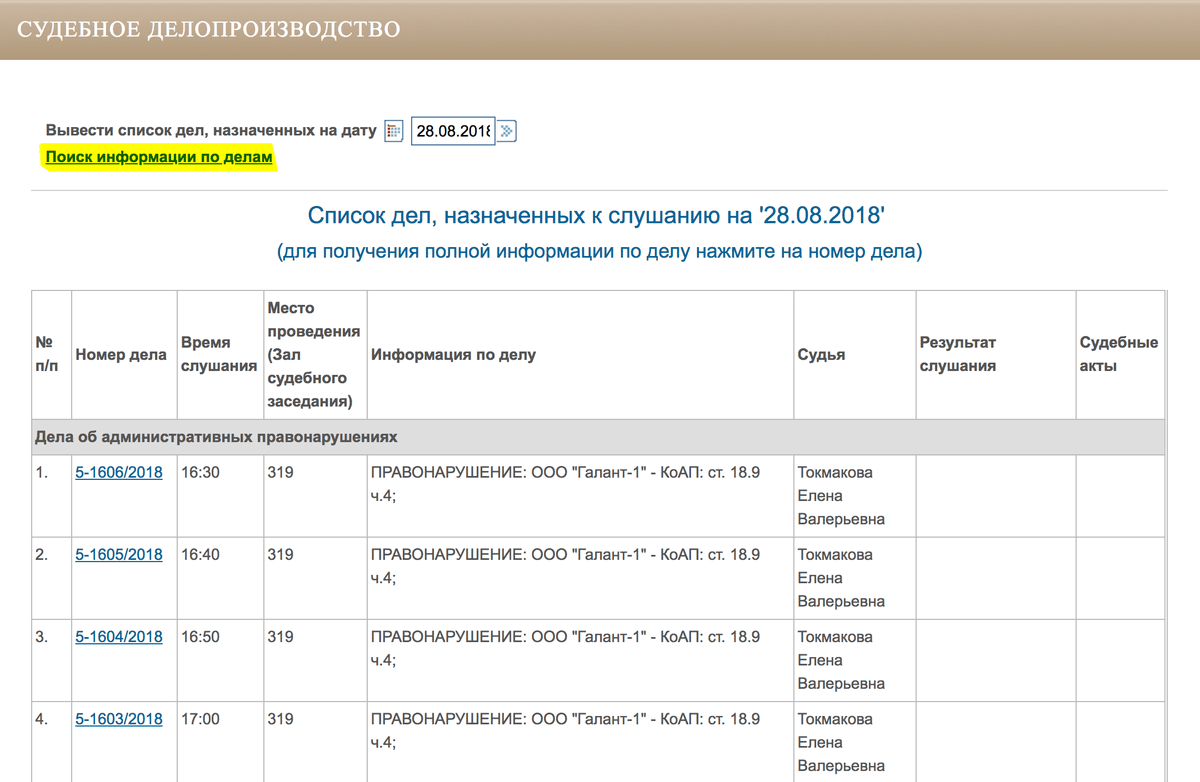Open case 5-1605/2018
This screenshot has height=782, width=1200.
pyautogui.click(x=119, y=554)
